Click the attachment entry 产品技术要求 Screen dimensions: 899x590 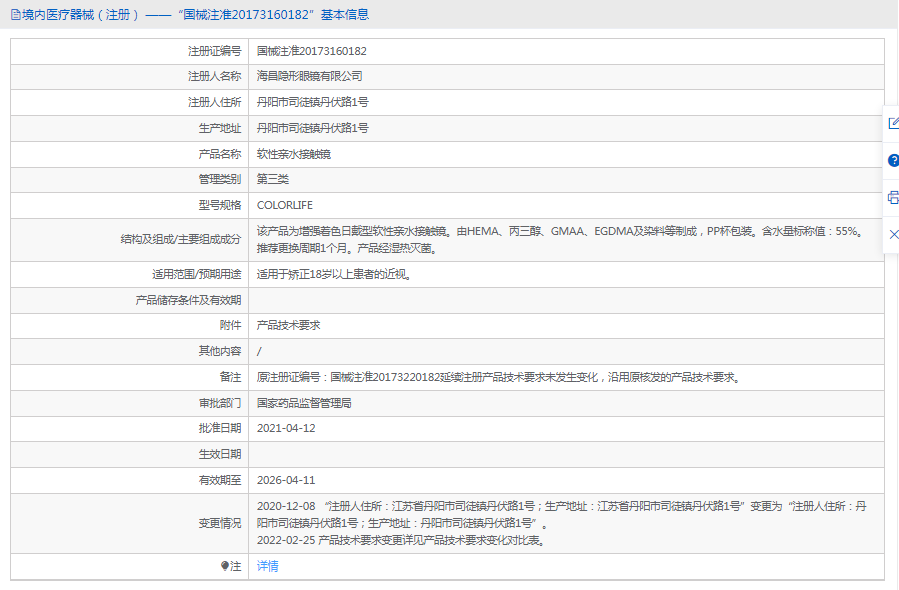tap(288, 325)
